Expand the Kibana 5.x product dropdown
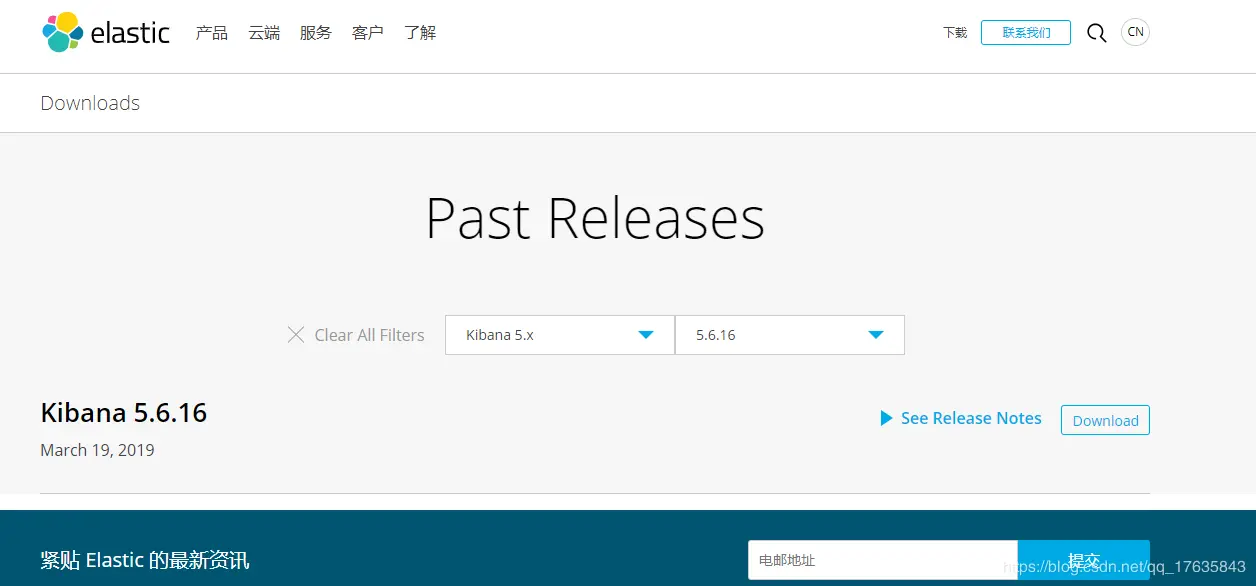 [560, 335]
